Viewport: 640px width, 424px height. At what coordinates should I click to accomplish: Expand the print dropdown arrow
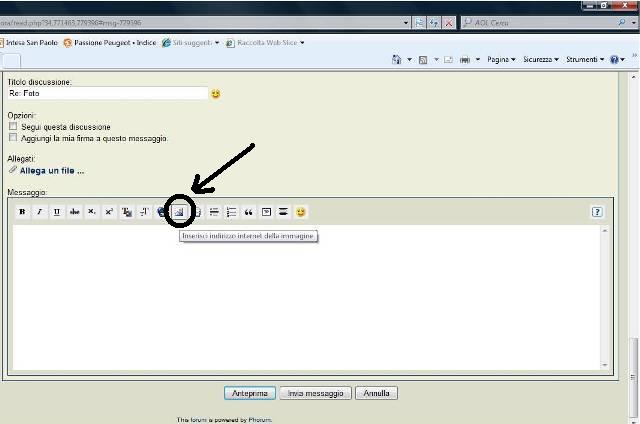click(478, 60)
